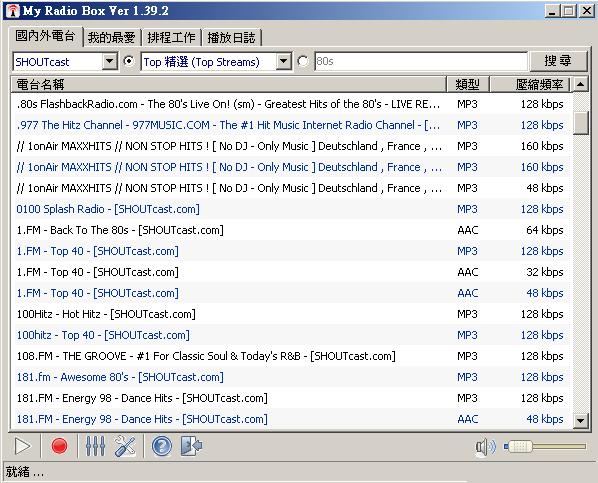Select 1.FM - Back To The 80s
The width and height of the screenshot is (598, 483).
coord(292,230)
